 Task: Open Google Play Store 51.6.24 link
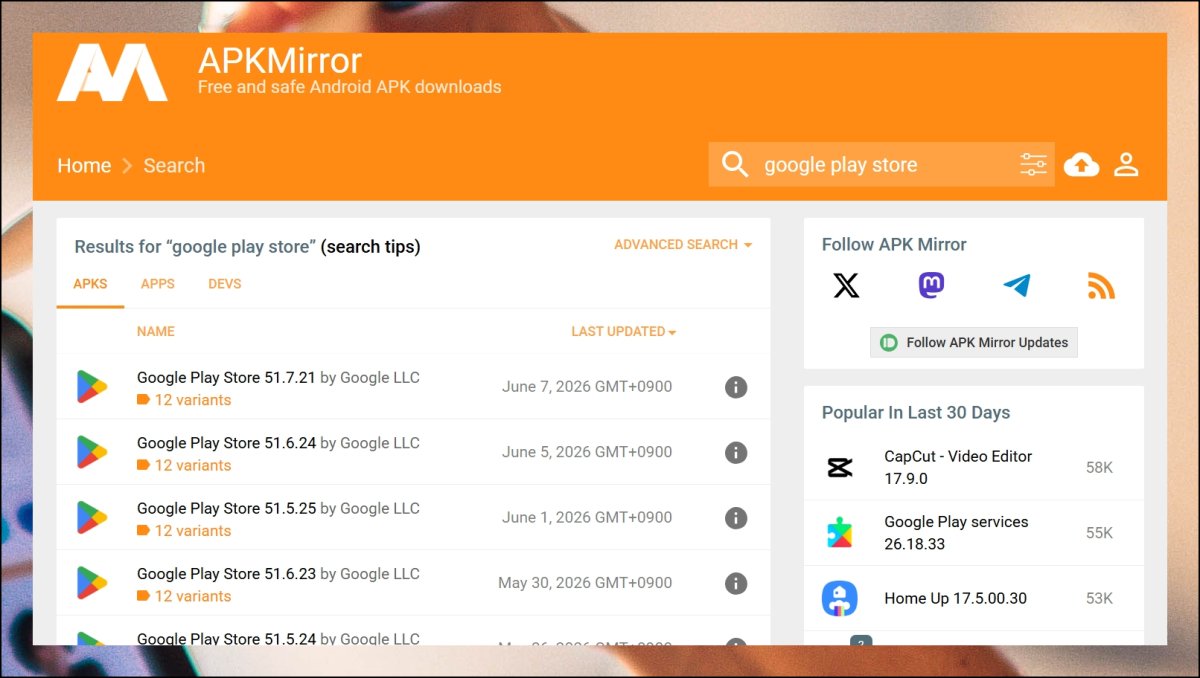point(226,443)
